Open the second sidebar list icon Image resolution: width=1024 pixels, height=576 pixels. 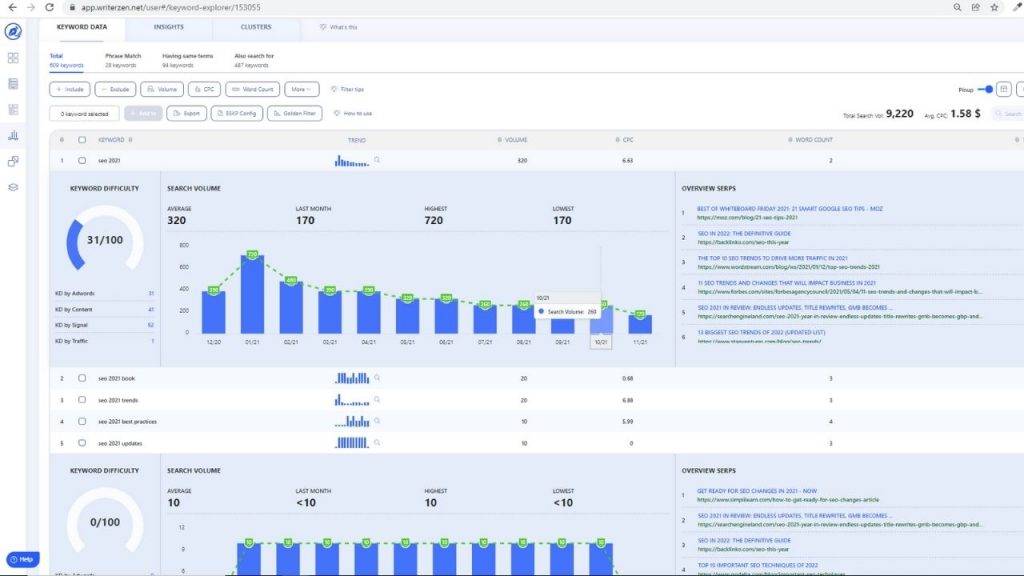(13, 84)
